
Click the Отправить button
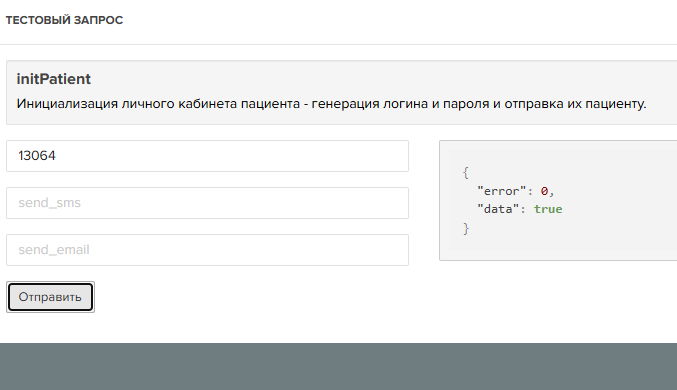coord(50,297)
